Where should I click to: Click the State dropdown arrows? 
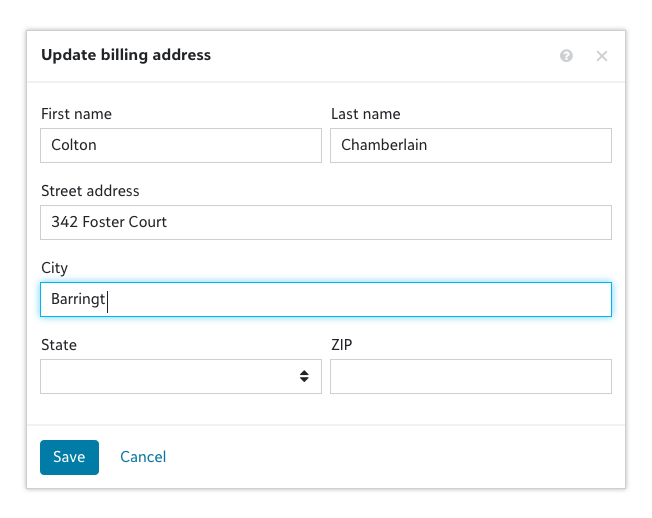(x=303, y=377)
